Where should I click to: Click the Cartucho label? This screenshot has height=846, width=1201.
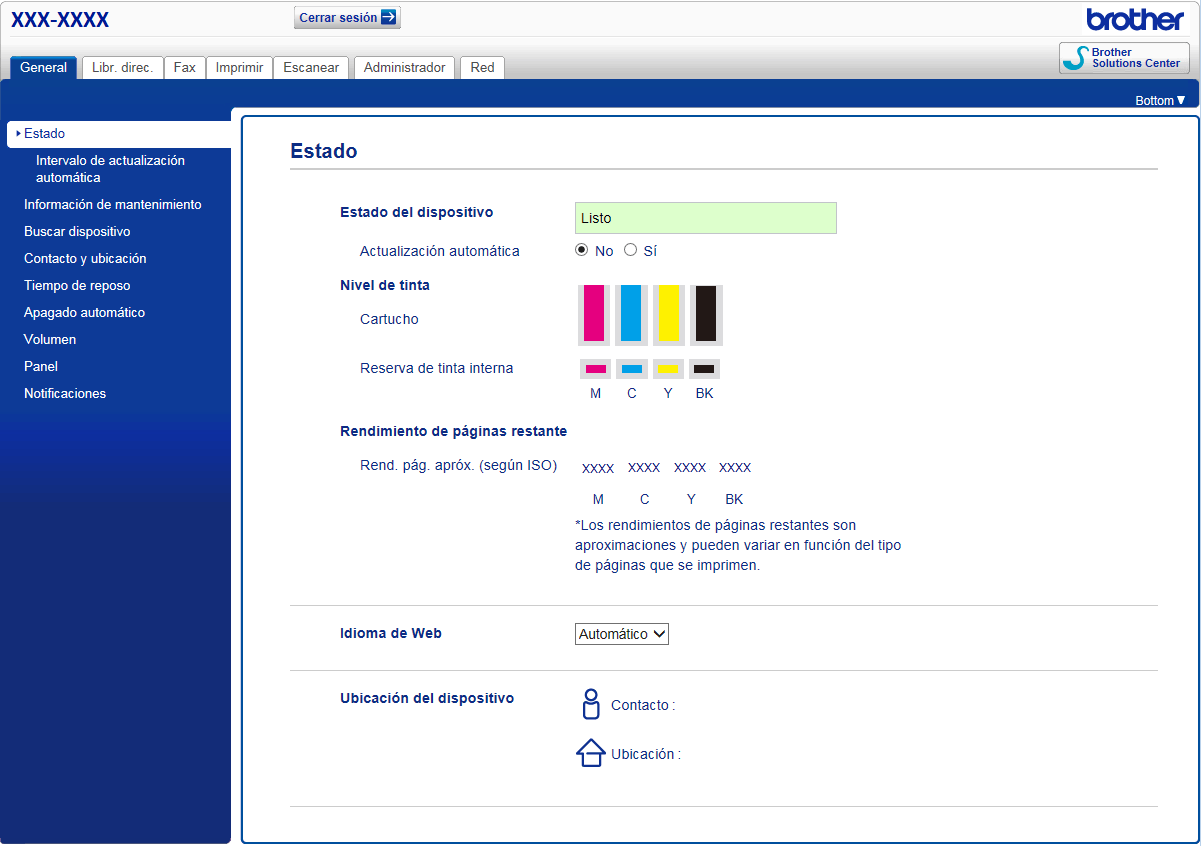click(x=390, y=319)
